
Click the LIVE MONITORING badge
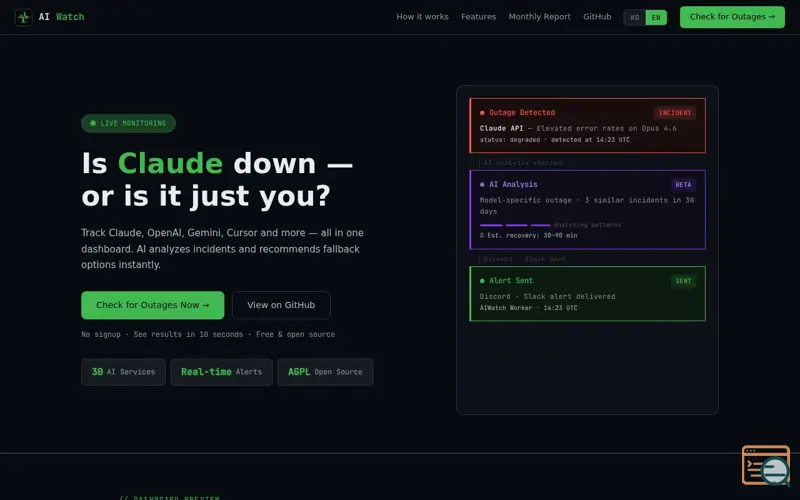(x=128, y=123)
